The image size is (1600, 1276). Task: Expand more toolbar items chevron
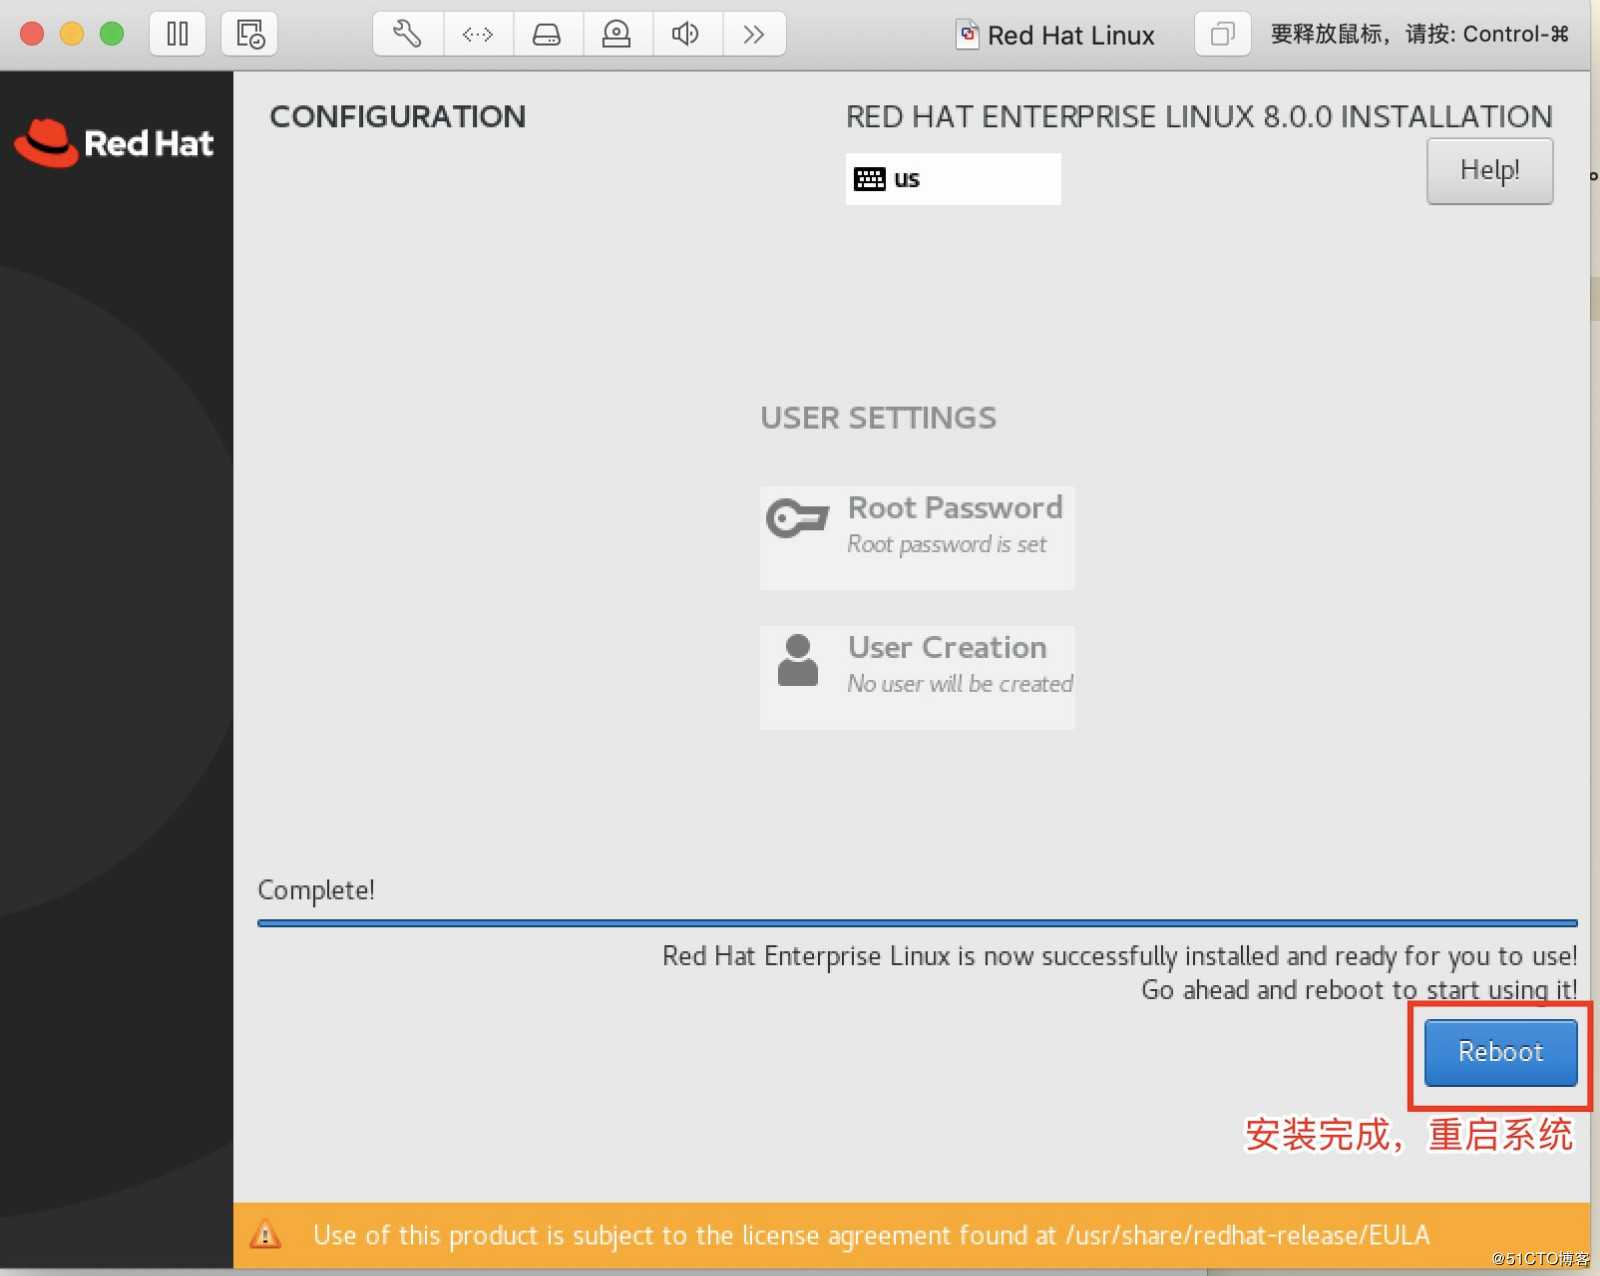754,34
